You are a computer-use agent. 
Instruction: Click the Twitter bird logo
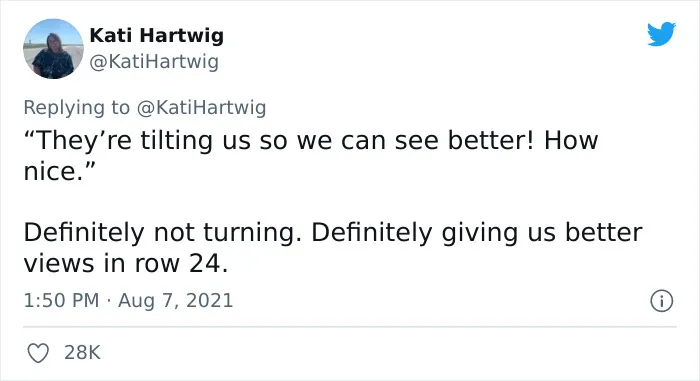pyautogui.click(x=661, y=33)
